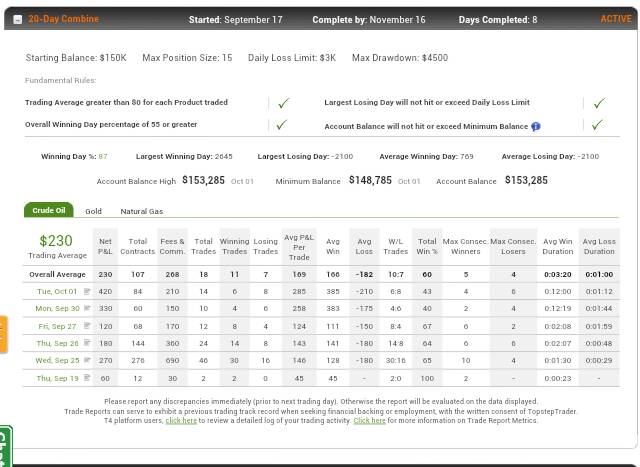The height and width of the screenshot is (467, 640).
Task: Open notes icon for Thu, Sep 26
Action: (87, 343)
